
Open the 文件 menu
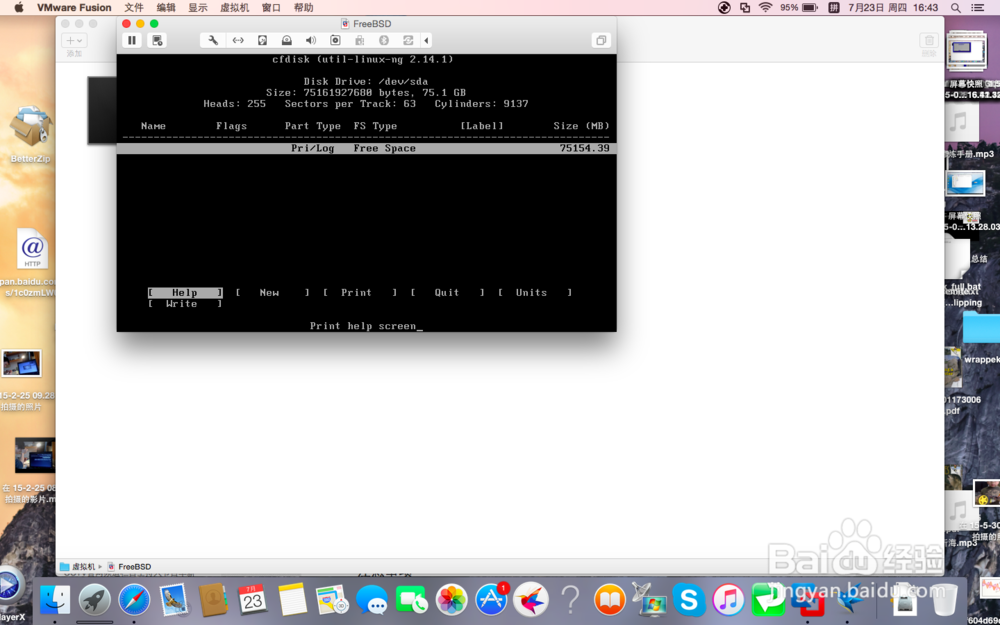click(134, 8)
